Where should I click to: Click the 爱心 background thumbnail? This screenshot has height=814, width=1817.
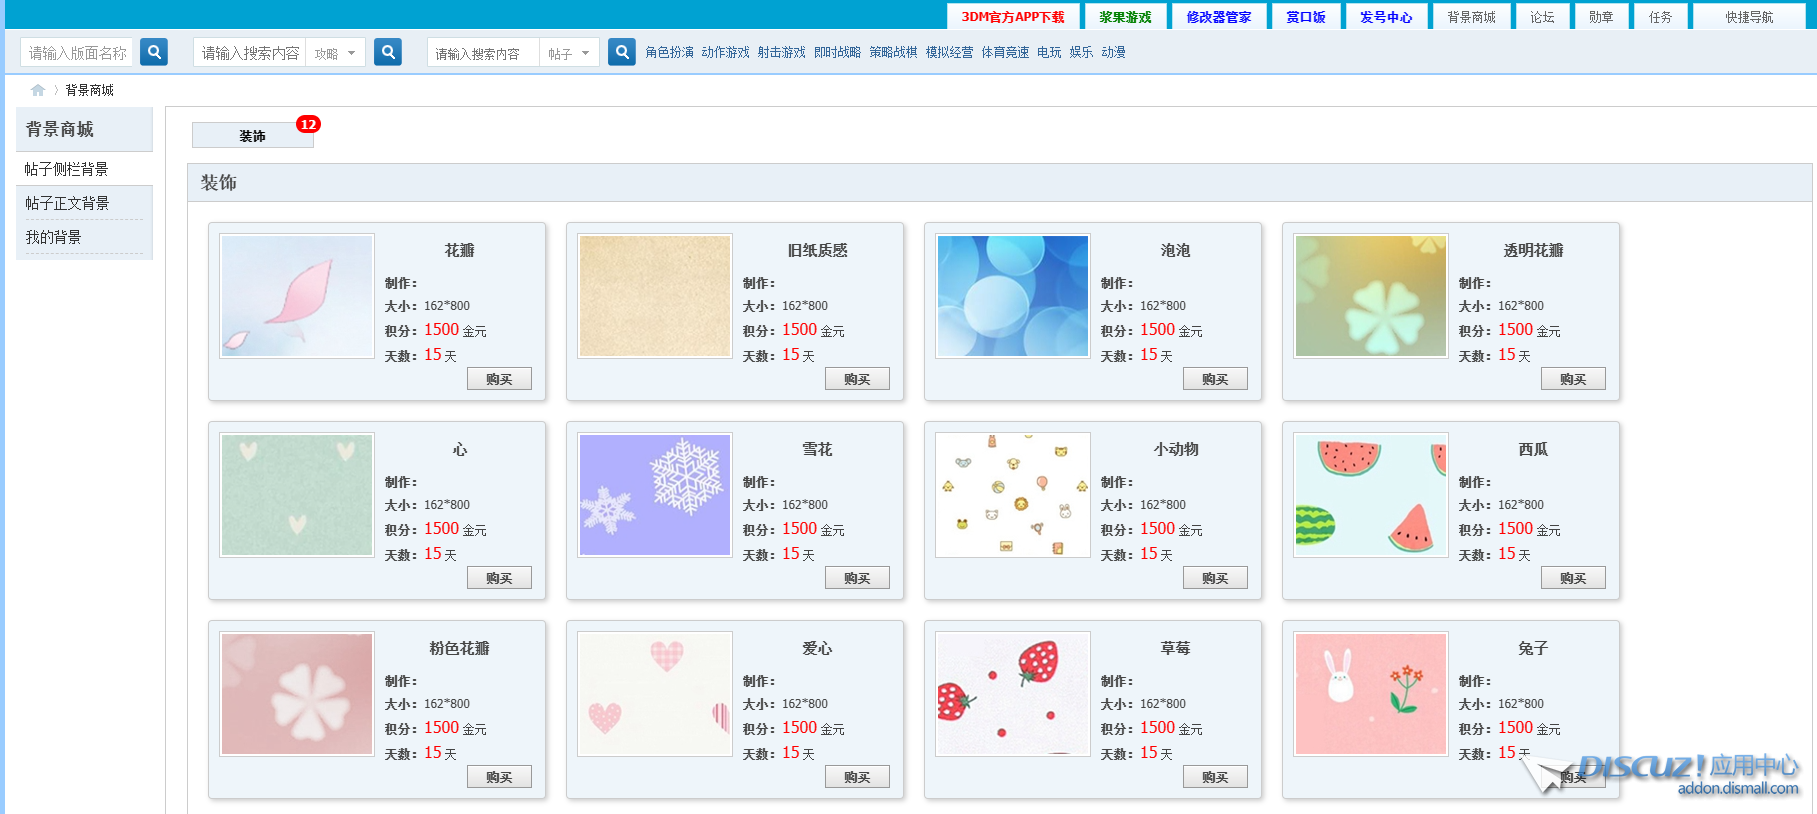(655, 694)
